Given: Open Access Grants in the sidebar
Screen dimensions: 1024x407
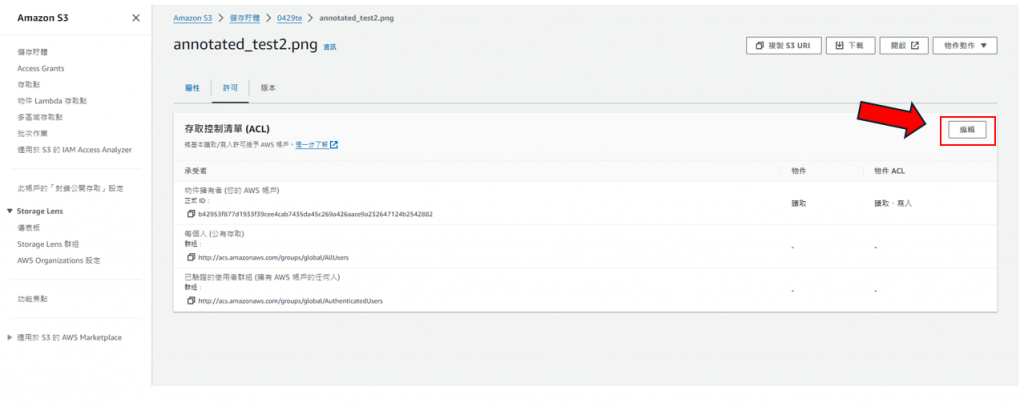Looking at the screenshot, I should point(40,68).
